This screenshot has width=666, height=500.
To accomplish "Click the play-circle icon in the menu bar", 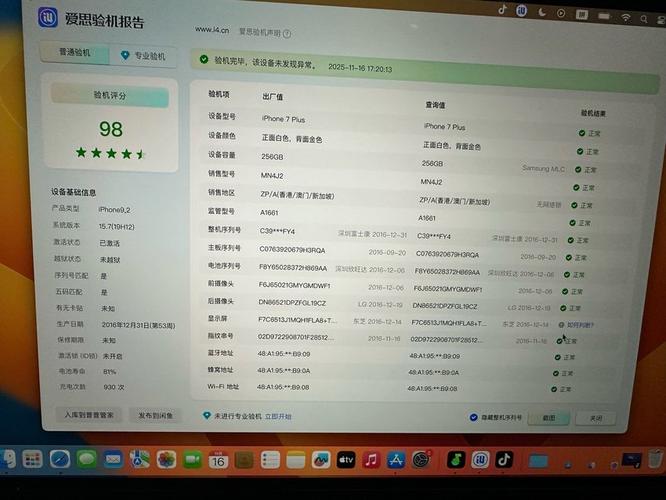I will coord(561,13).
